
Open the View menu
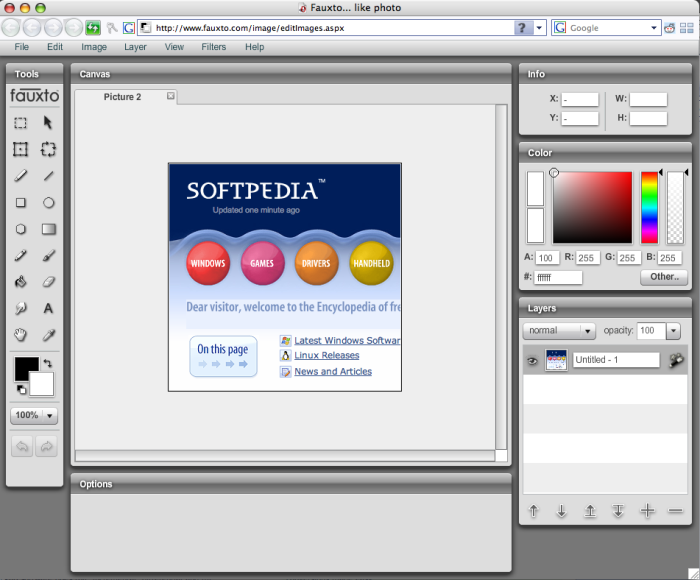coord(174,47)
